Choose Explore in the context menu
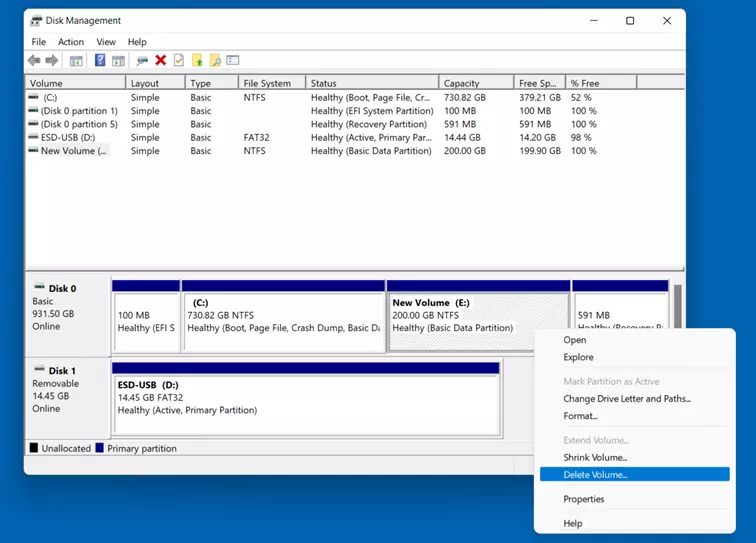The width and height of the screenshot is (756, 543). click(634, 357)
